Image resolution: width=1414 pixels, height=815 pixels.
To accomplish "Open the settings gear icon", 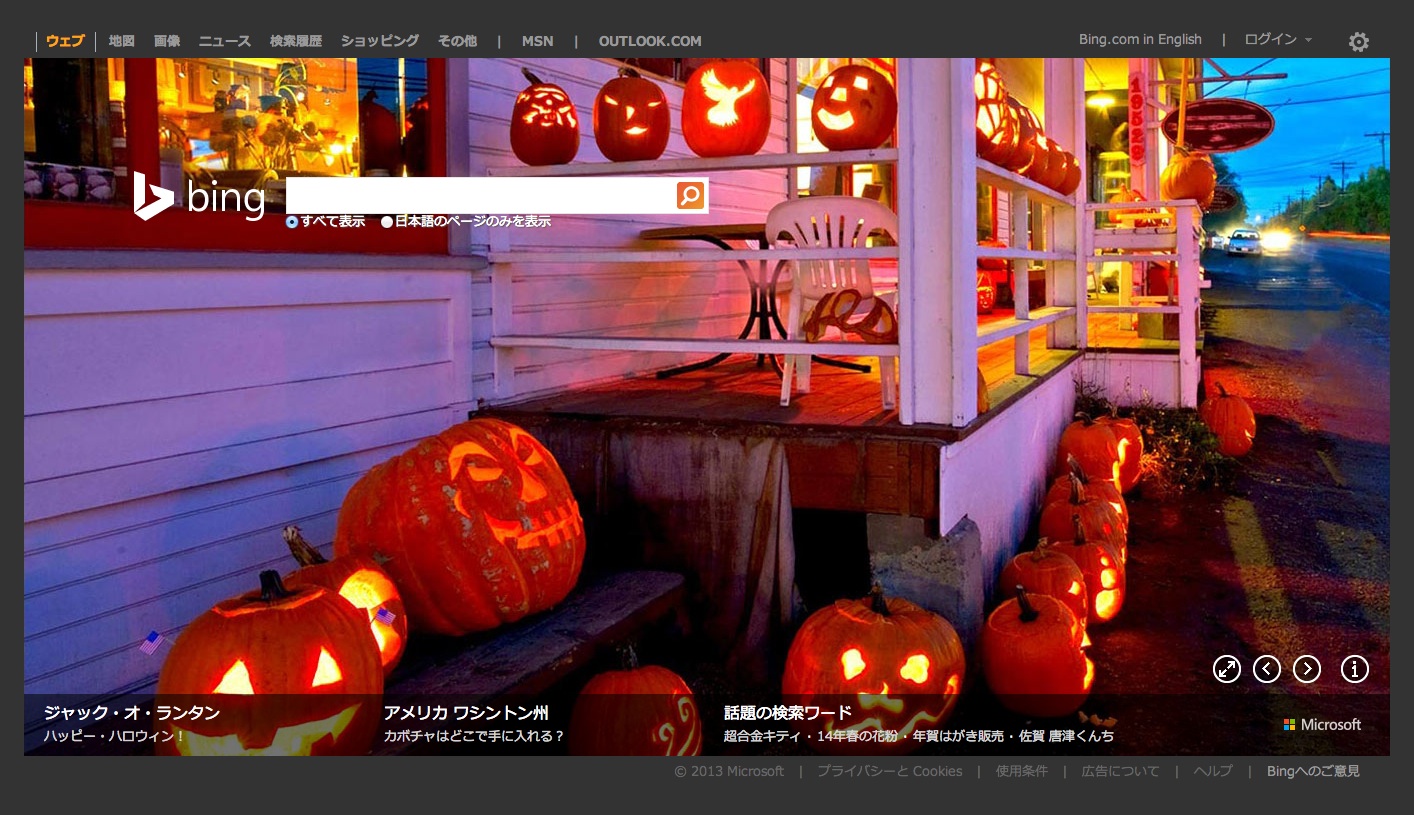I will (x=1358, y=42).
